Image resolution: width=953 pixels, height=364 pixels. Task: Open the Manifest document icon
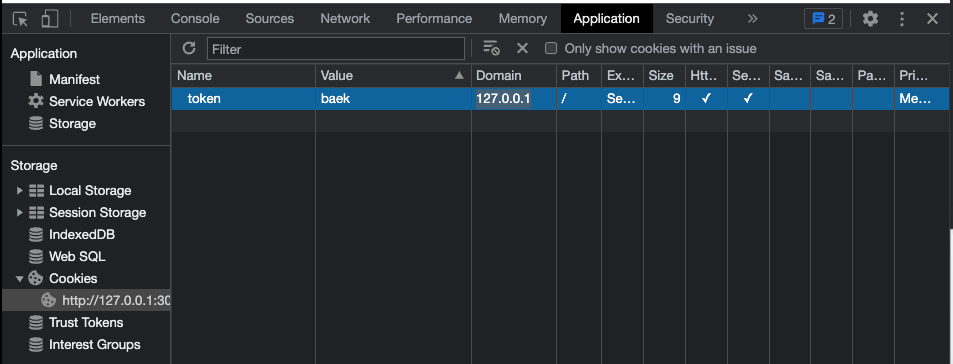[36, 79]
